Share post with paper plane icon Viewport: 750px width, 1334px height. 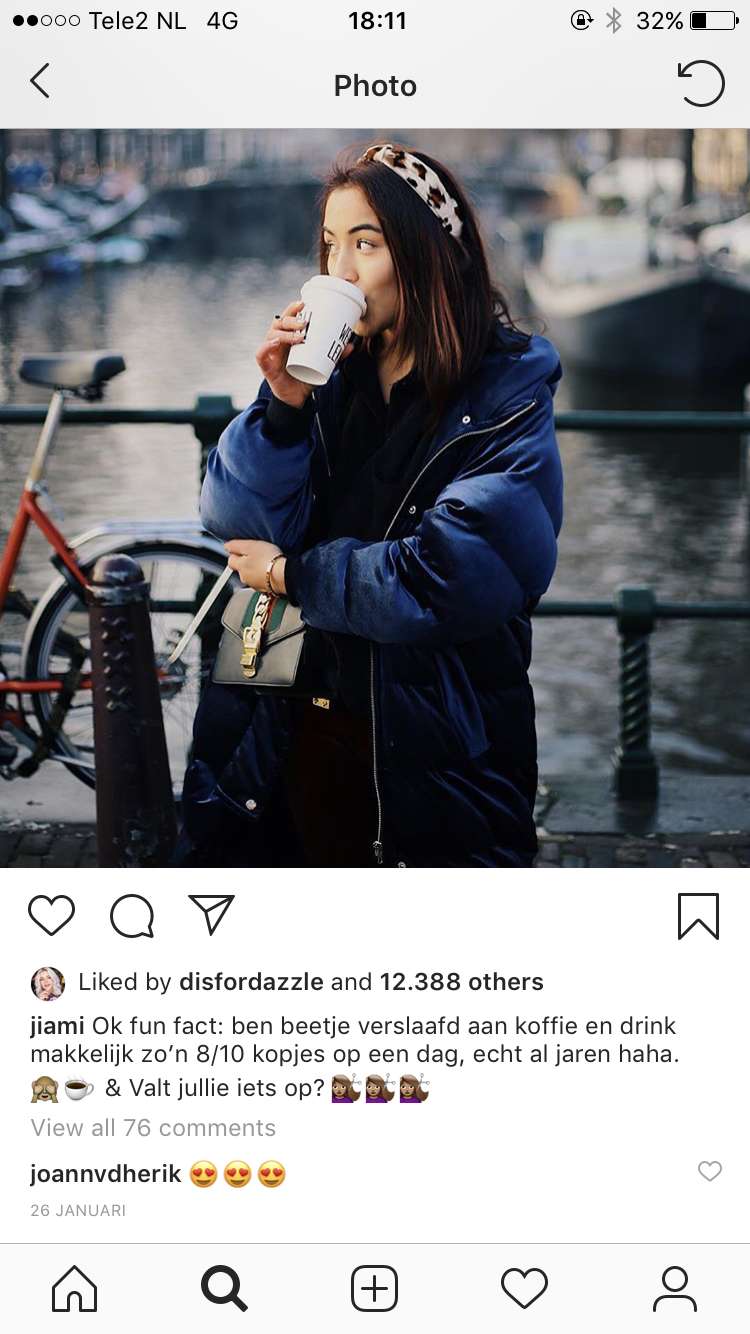[x=211, y=914]
